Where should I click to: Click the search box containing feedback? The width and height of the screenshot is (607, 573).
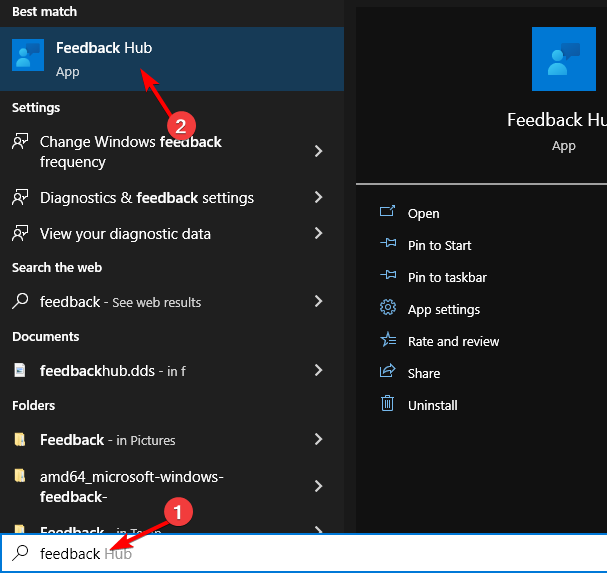304,553
